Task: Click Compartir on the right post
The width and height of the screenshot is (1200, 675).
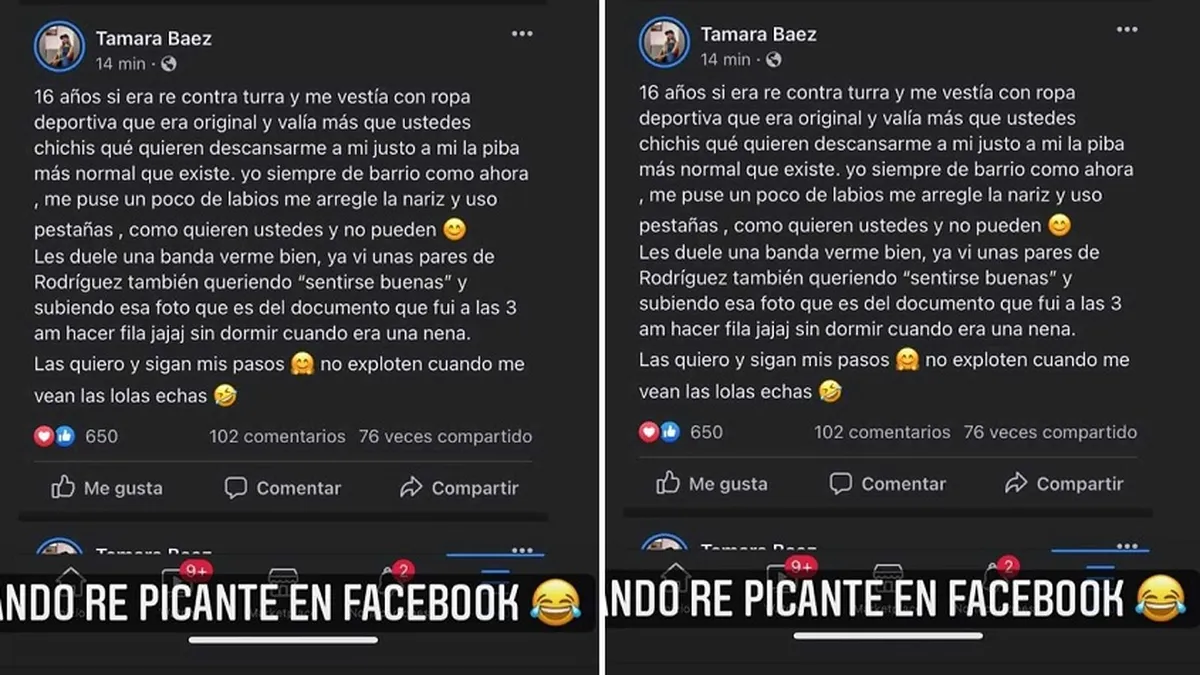Action: 1063,484
